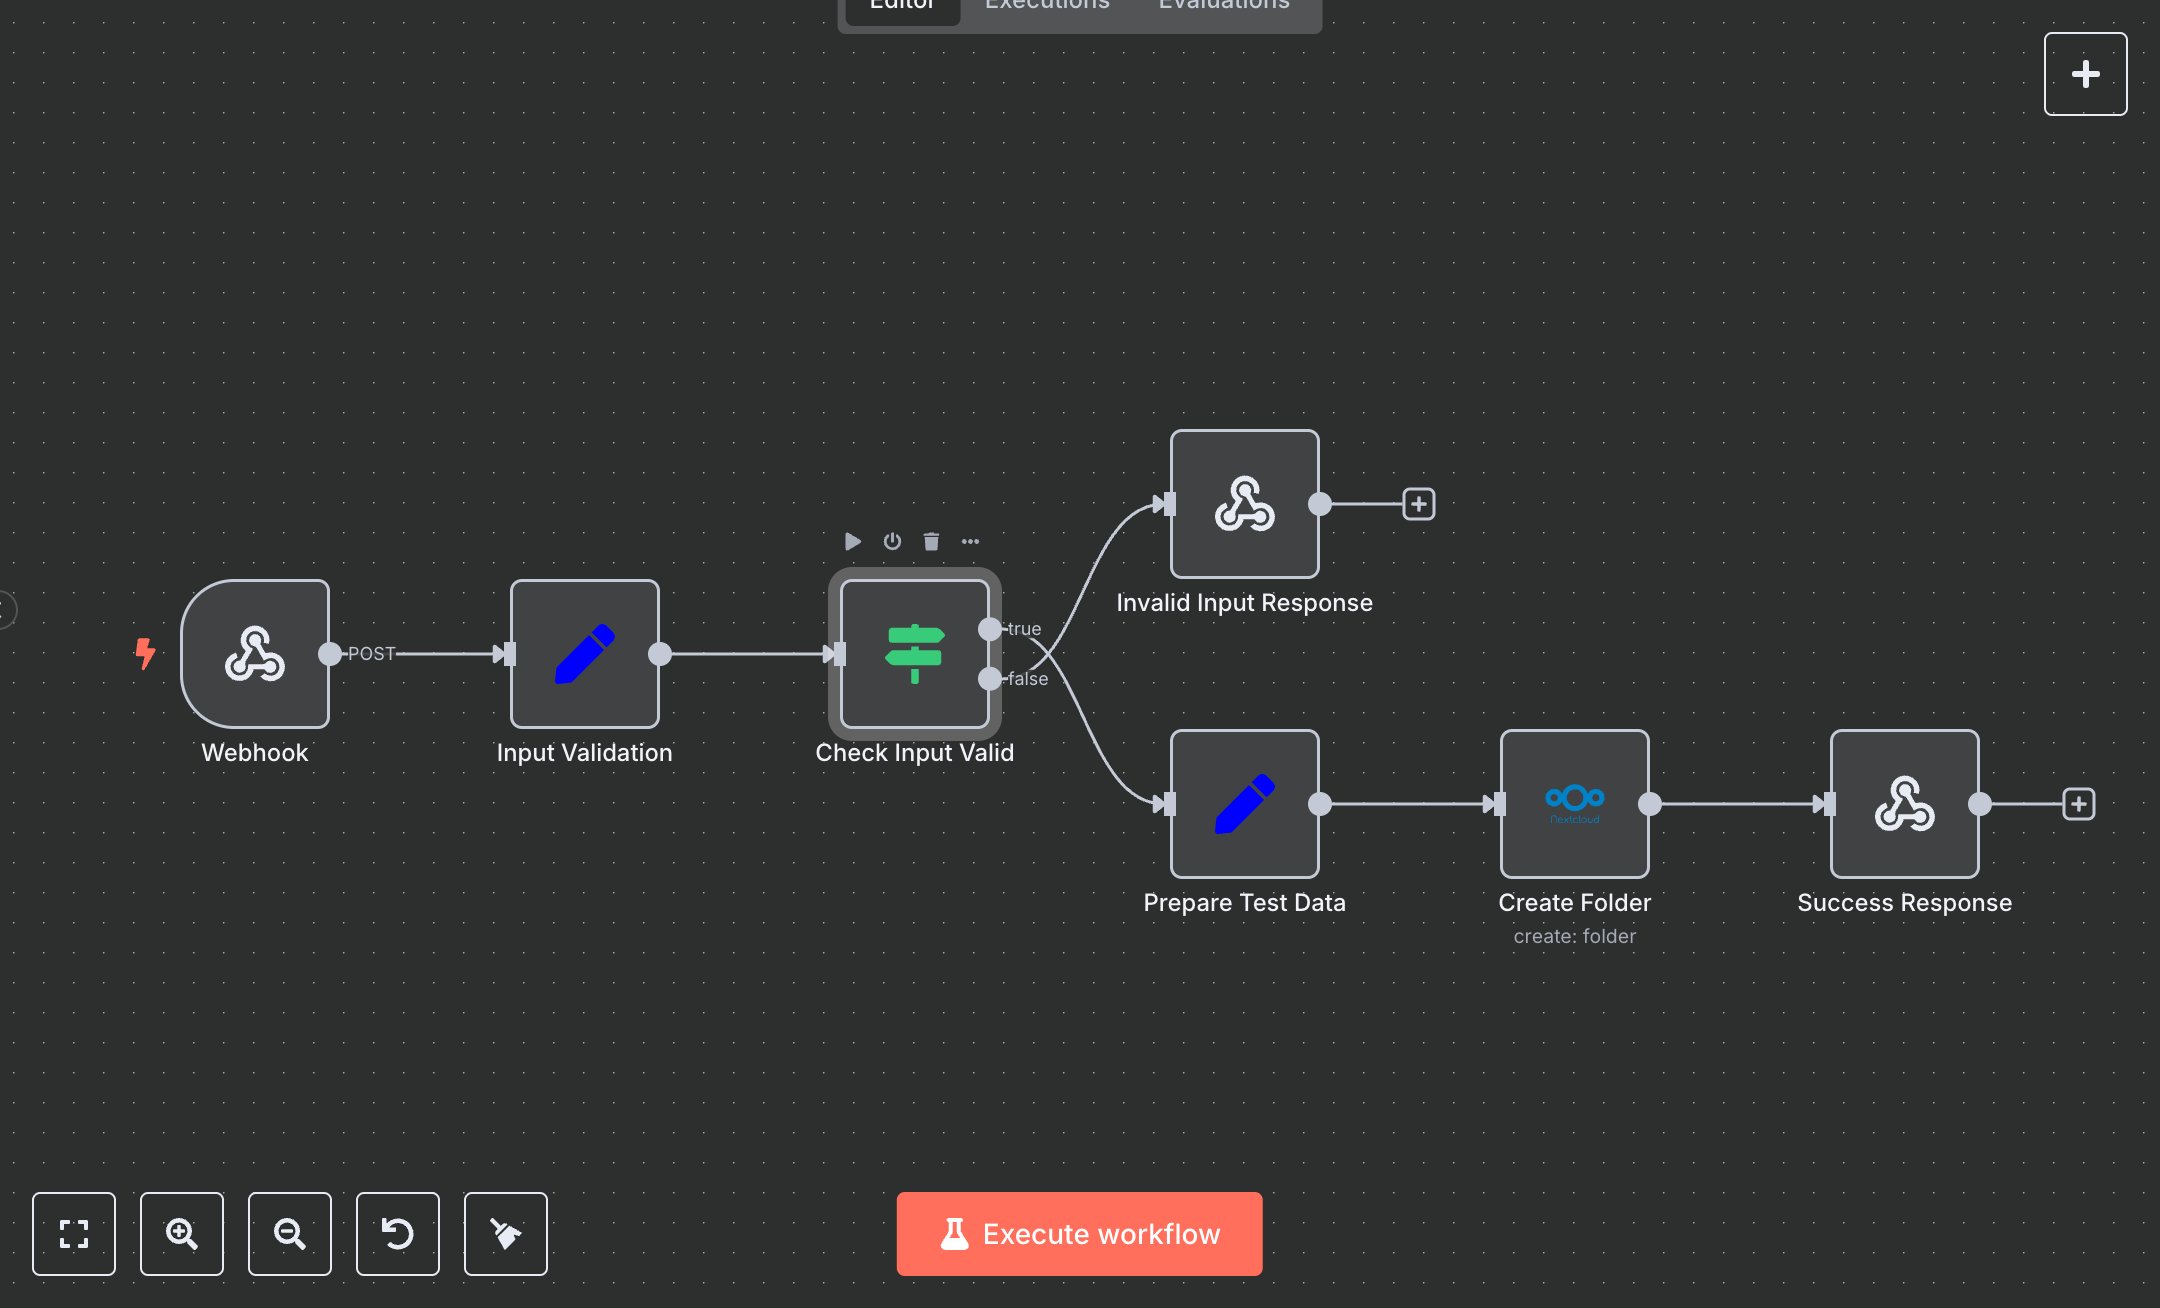Screen dimensions: 2160x1308
Task: Click the Nextcloud Create Folder node
Action: coord(1574,804)
